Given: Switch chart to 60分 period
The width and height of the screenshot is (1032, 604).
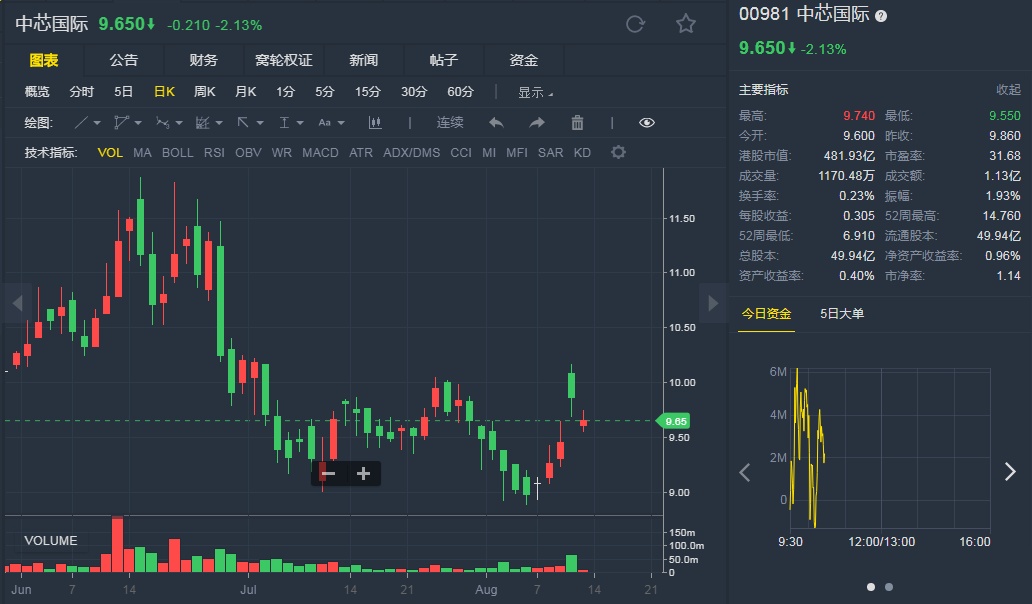Looking at the screenshot, I should tap(460, 91).
